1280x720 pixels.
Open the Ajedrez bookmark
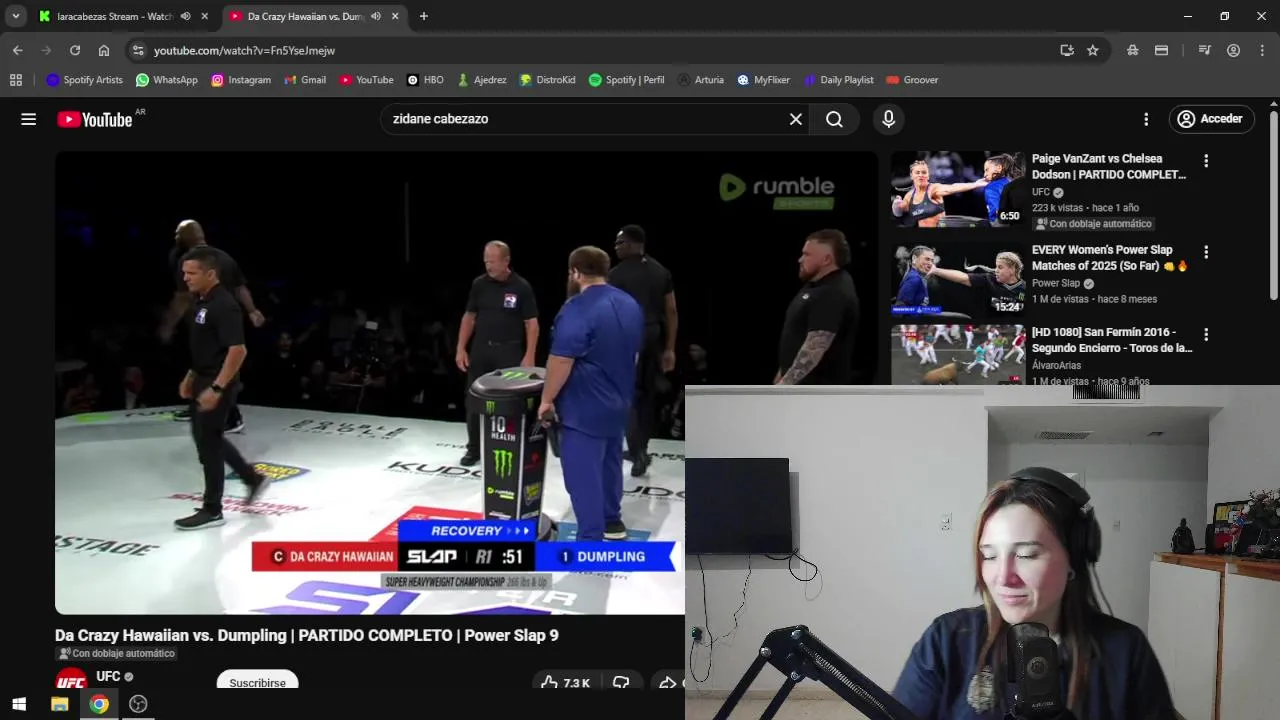click(481, 80)
